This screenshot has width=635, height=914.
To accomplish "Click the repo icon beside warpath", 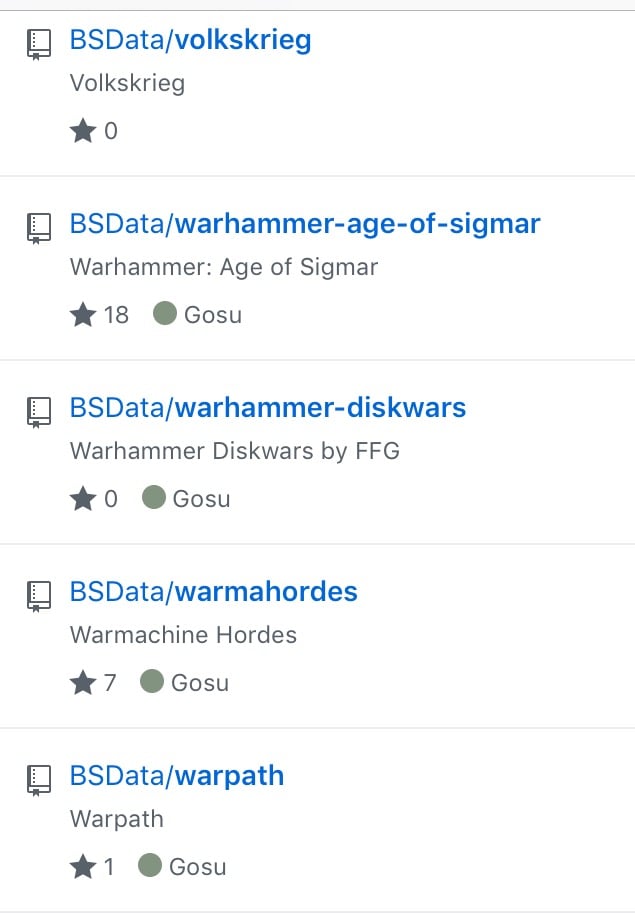I will click(39, 781).
